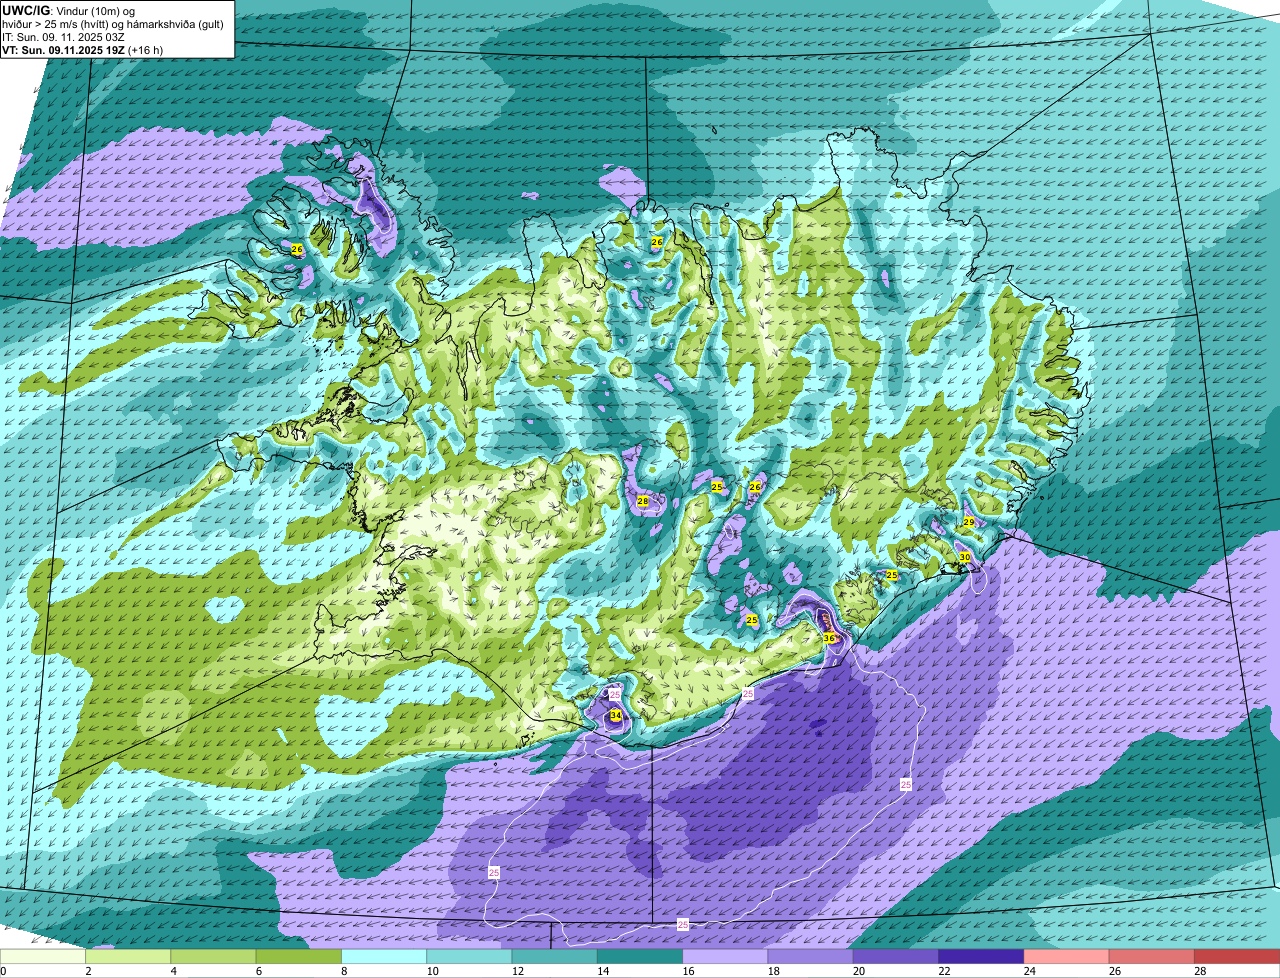Select the purple legend swatch between 18 and 20

click(811, 956)
